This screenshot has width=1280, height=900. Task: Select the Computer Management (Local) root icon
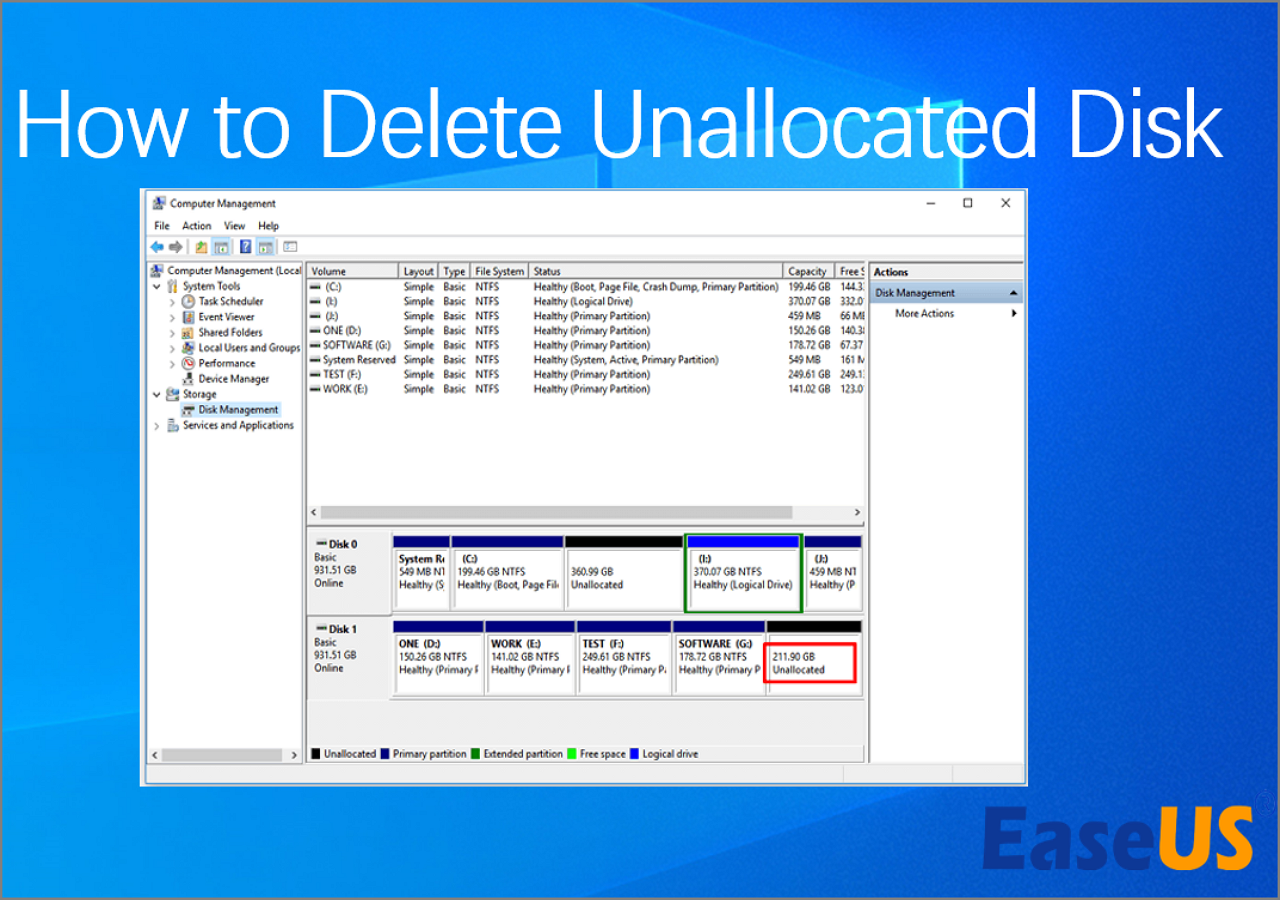157,271
